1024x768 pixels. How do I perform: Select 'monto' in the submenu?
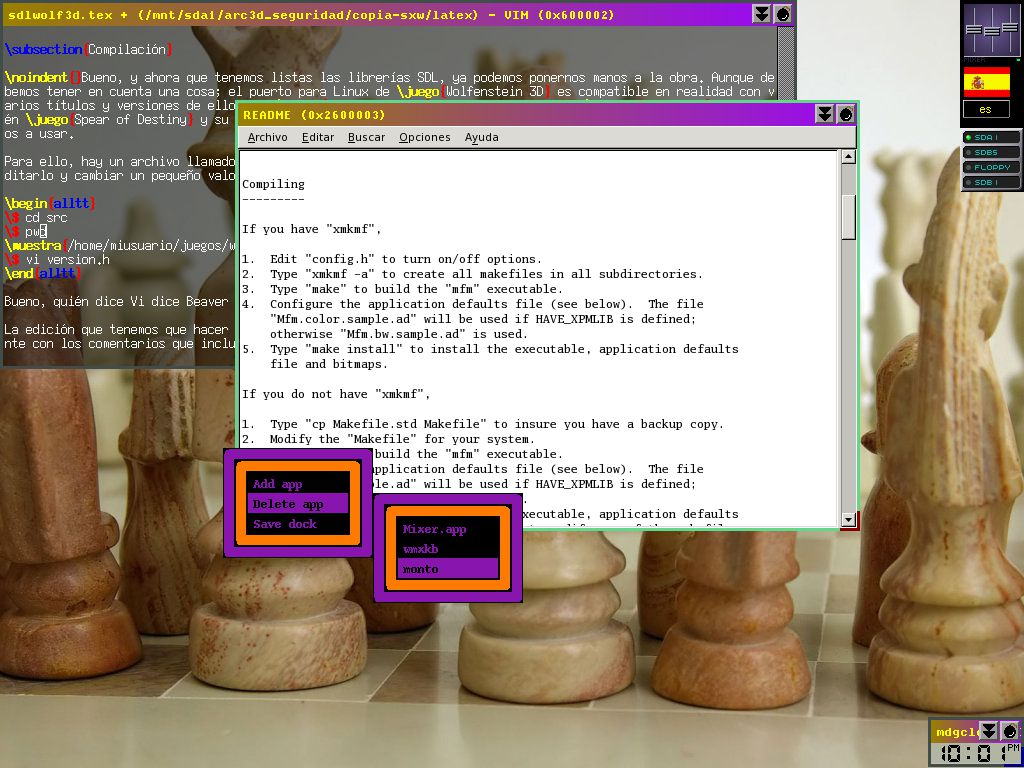coord(448,569)
